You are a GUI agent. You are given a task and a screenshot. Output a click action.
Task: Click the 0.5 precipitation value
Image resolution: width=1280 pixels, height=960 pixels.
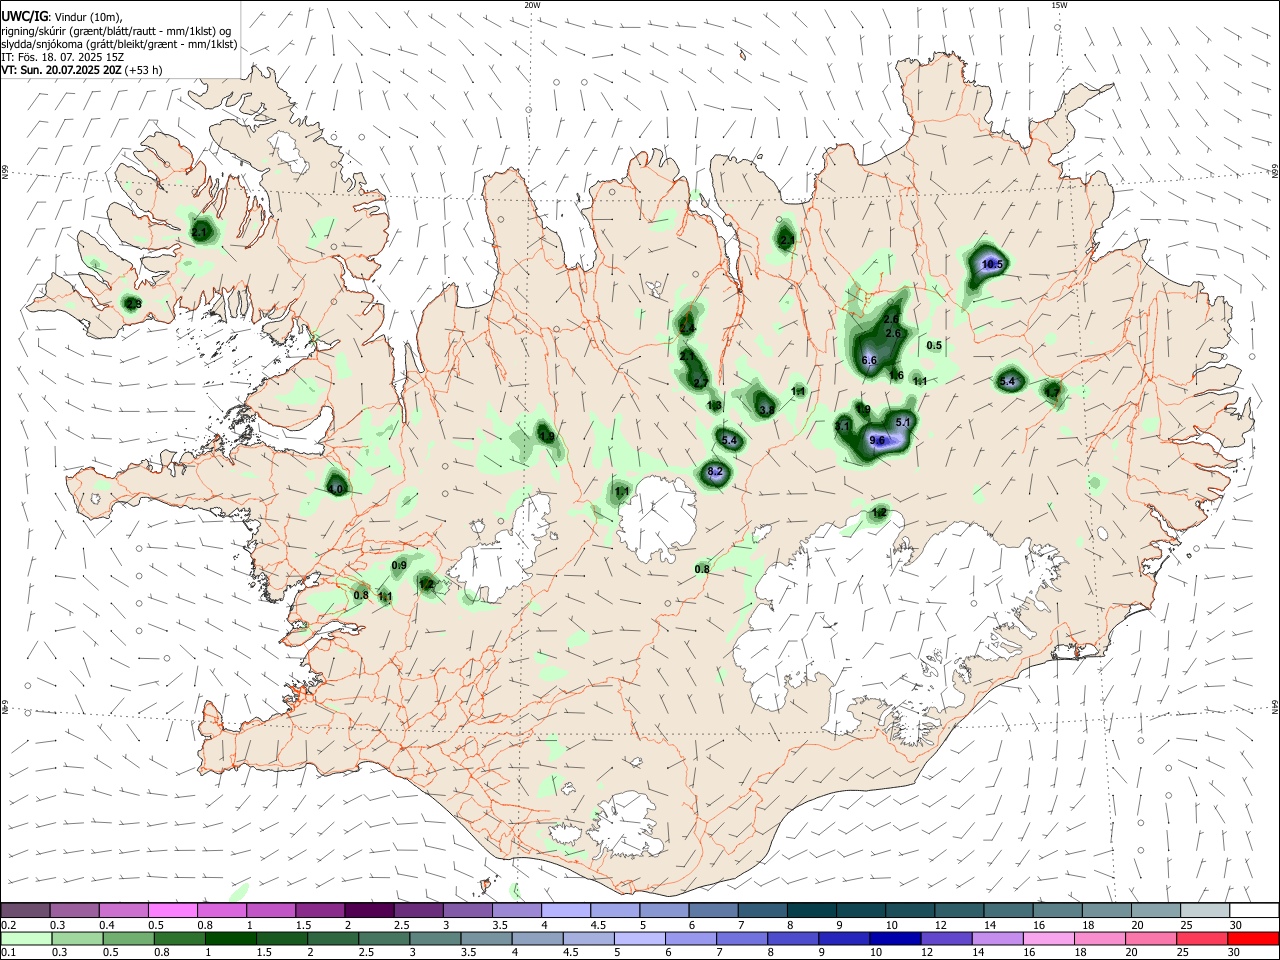pos(934,345)
